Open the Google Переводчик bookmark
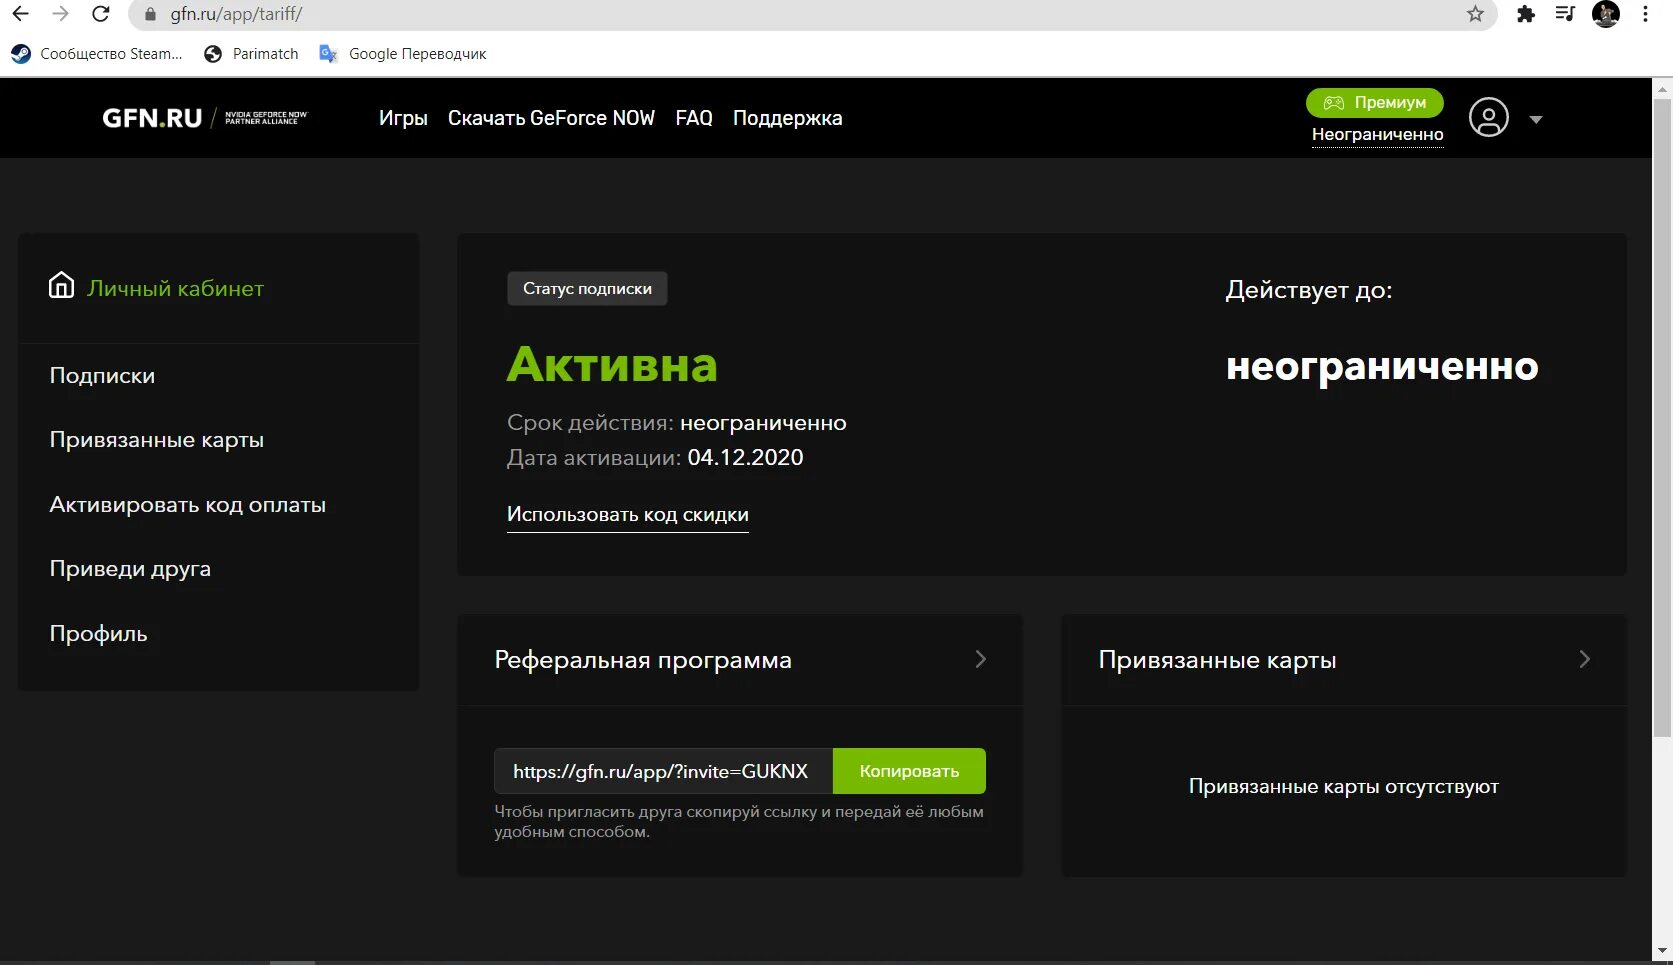The width and height of the screenshot is (1673, 965). pos(403,54)
